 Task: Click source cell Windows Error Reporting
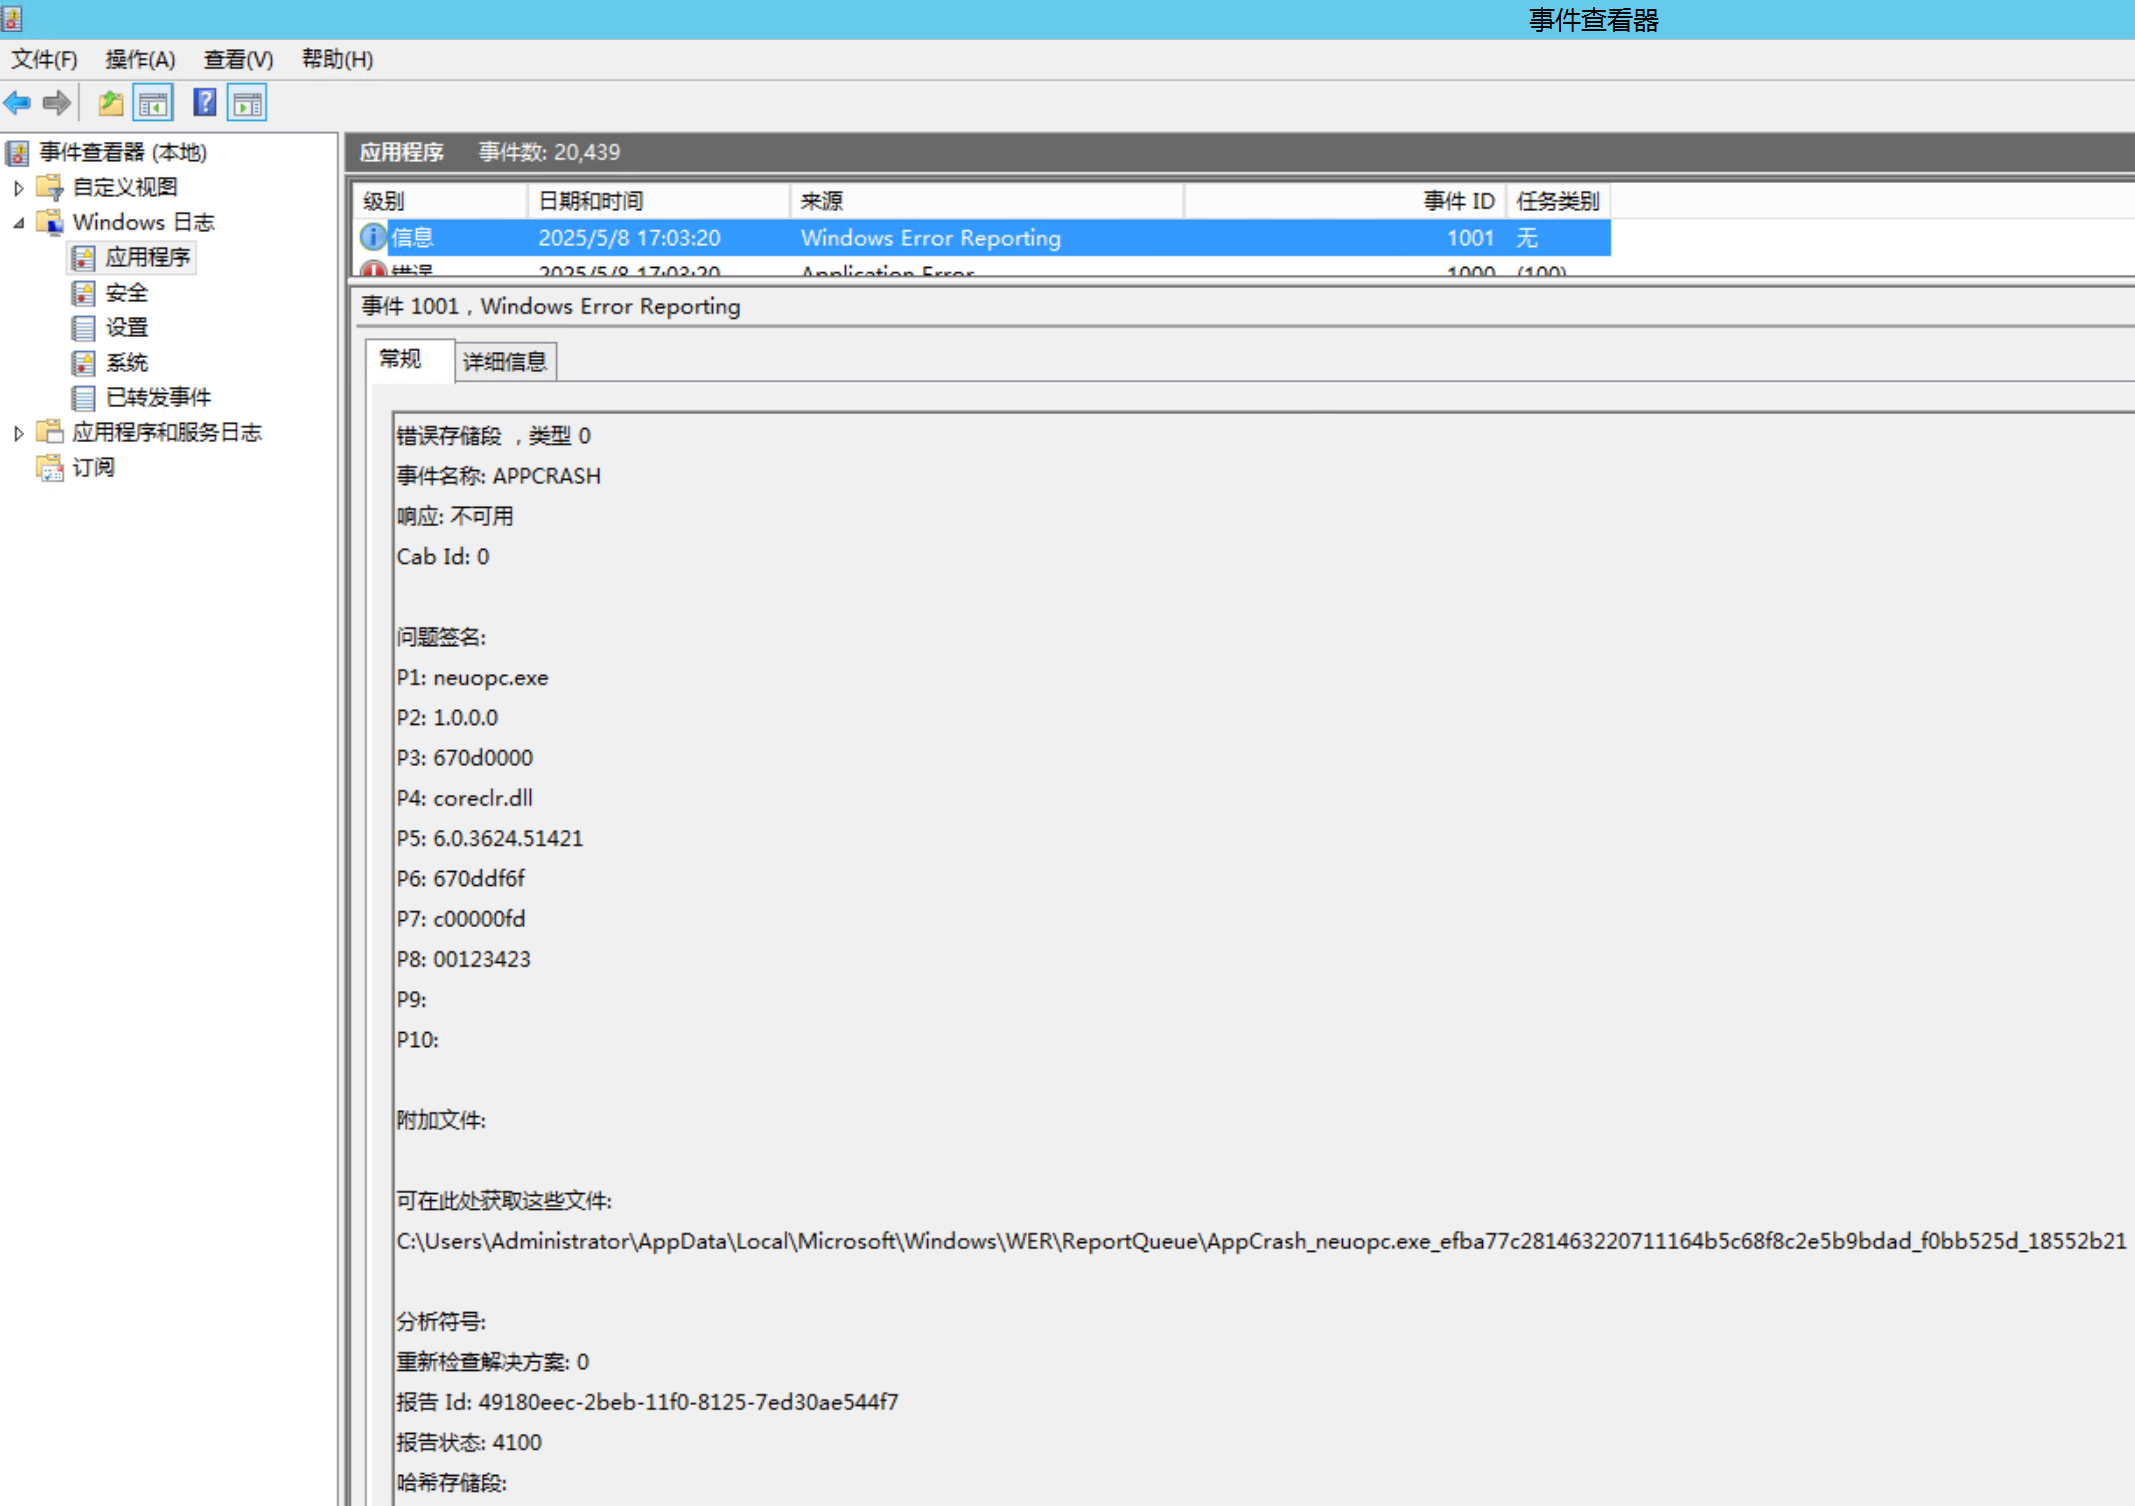pyautogui.click(x=931, y=238)
